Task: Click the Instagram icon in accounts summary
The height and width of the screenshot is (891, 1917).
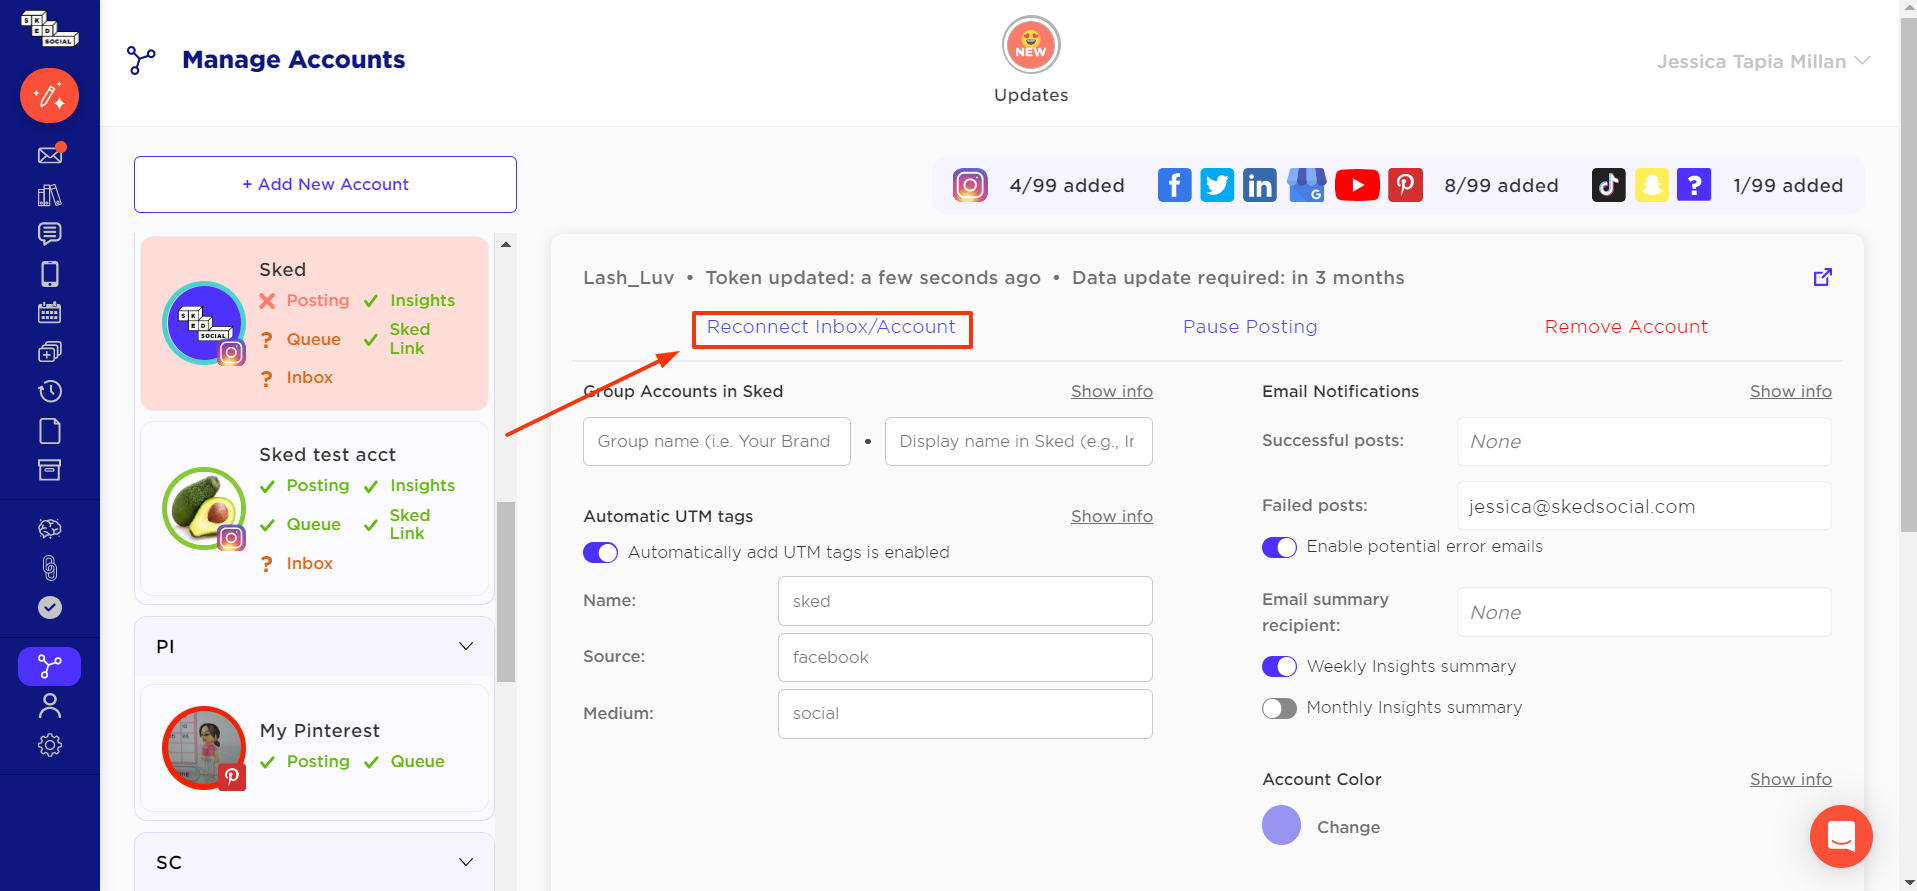Action: click(970, 185)
